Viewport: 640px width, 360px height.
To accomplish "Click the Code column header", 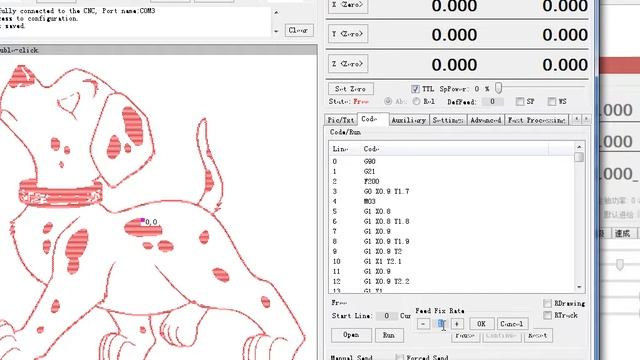I will [x=454, y=149].
